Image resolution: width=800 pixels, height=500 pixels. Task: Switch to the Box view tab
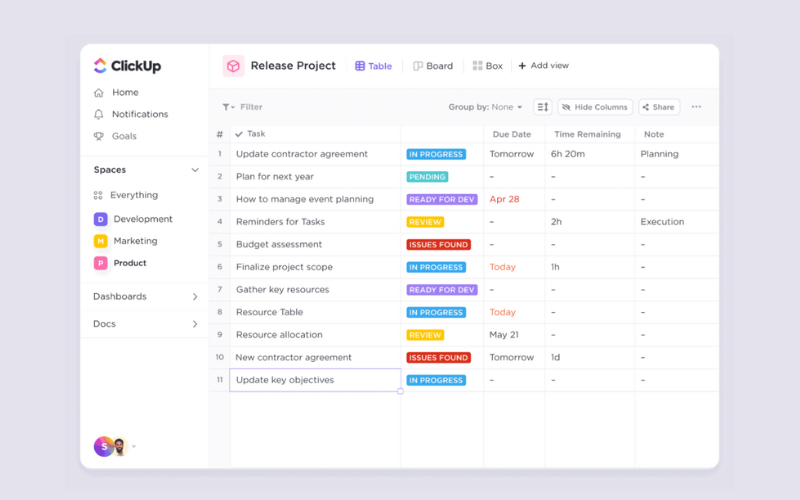point(487,66)
